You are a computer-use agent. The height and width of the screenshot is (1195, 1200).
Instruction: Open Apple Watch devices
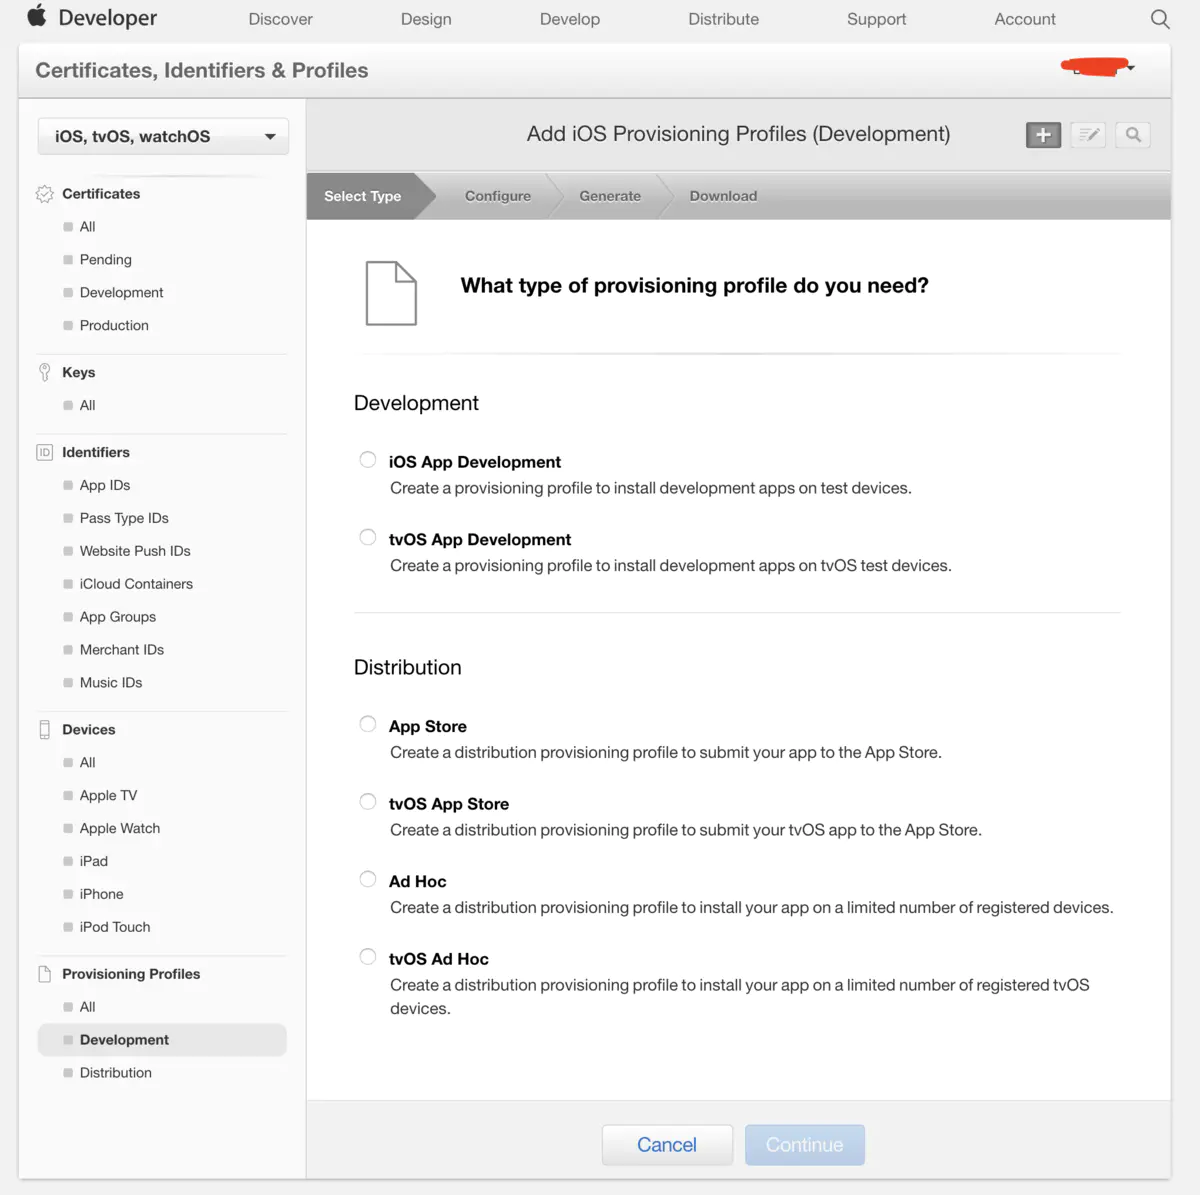pos(120,829)
